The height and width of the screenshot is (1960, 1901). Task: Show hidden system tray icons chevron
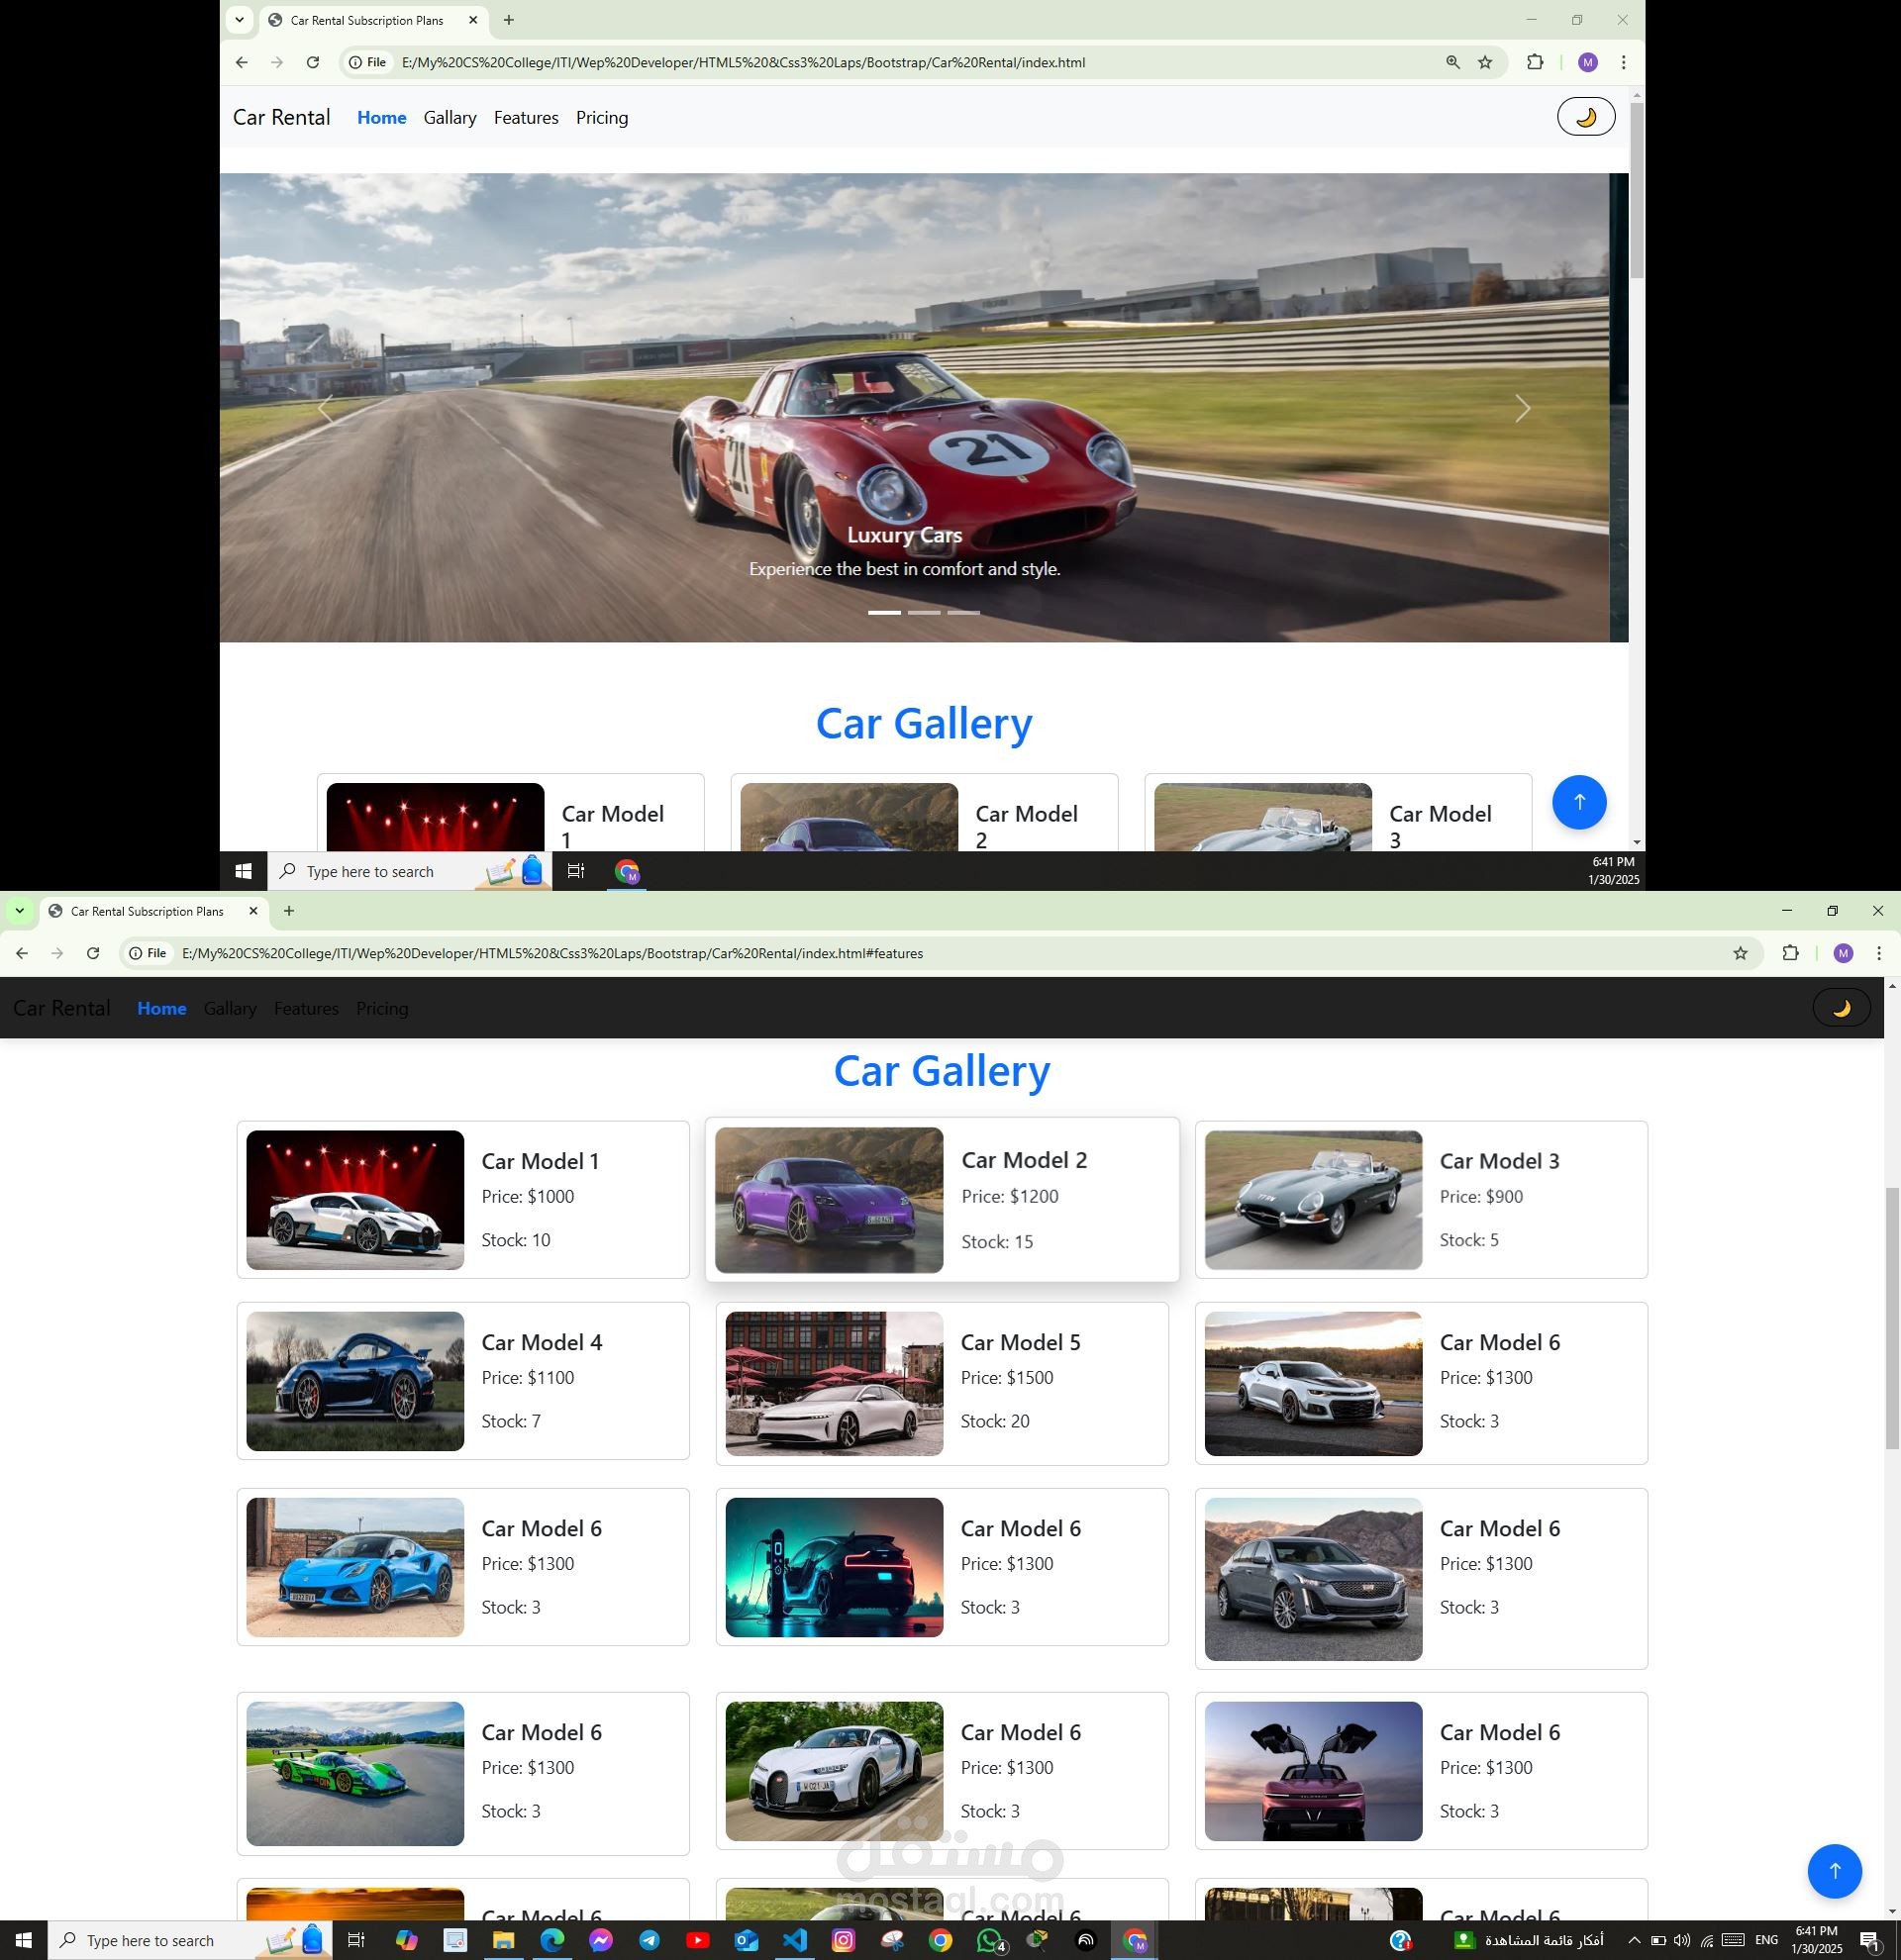click(x=1634, y=1940)
